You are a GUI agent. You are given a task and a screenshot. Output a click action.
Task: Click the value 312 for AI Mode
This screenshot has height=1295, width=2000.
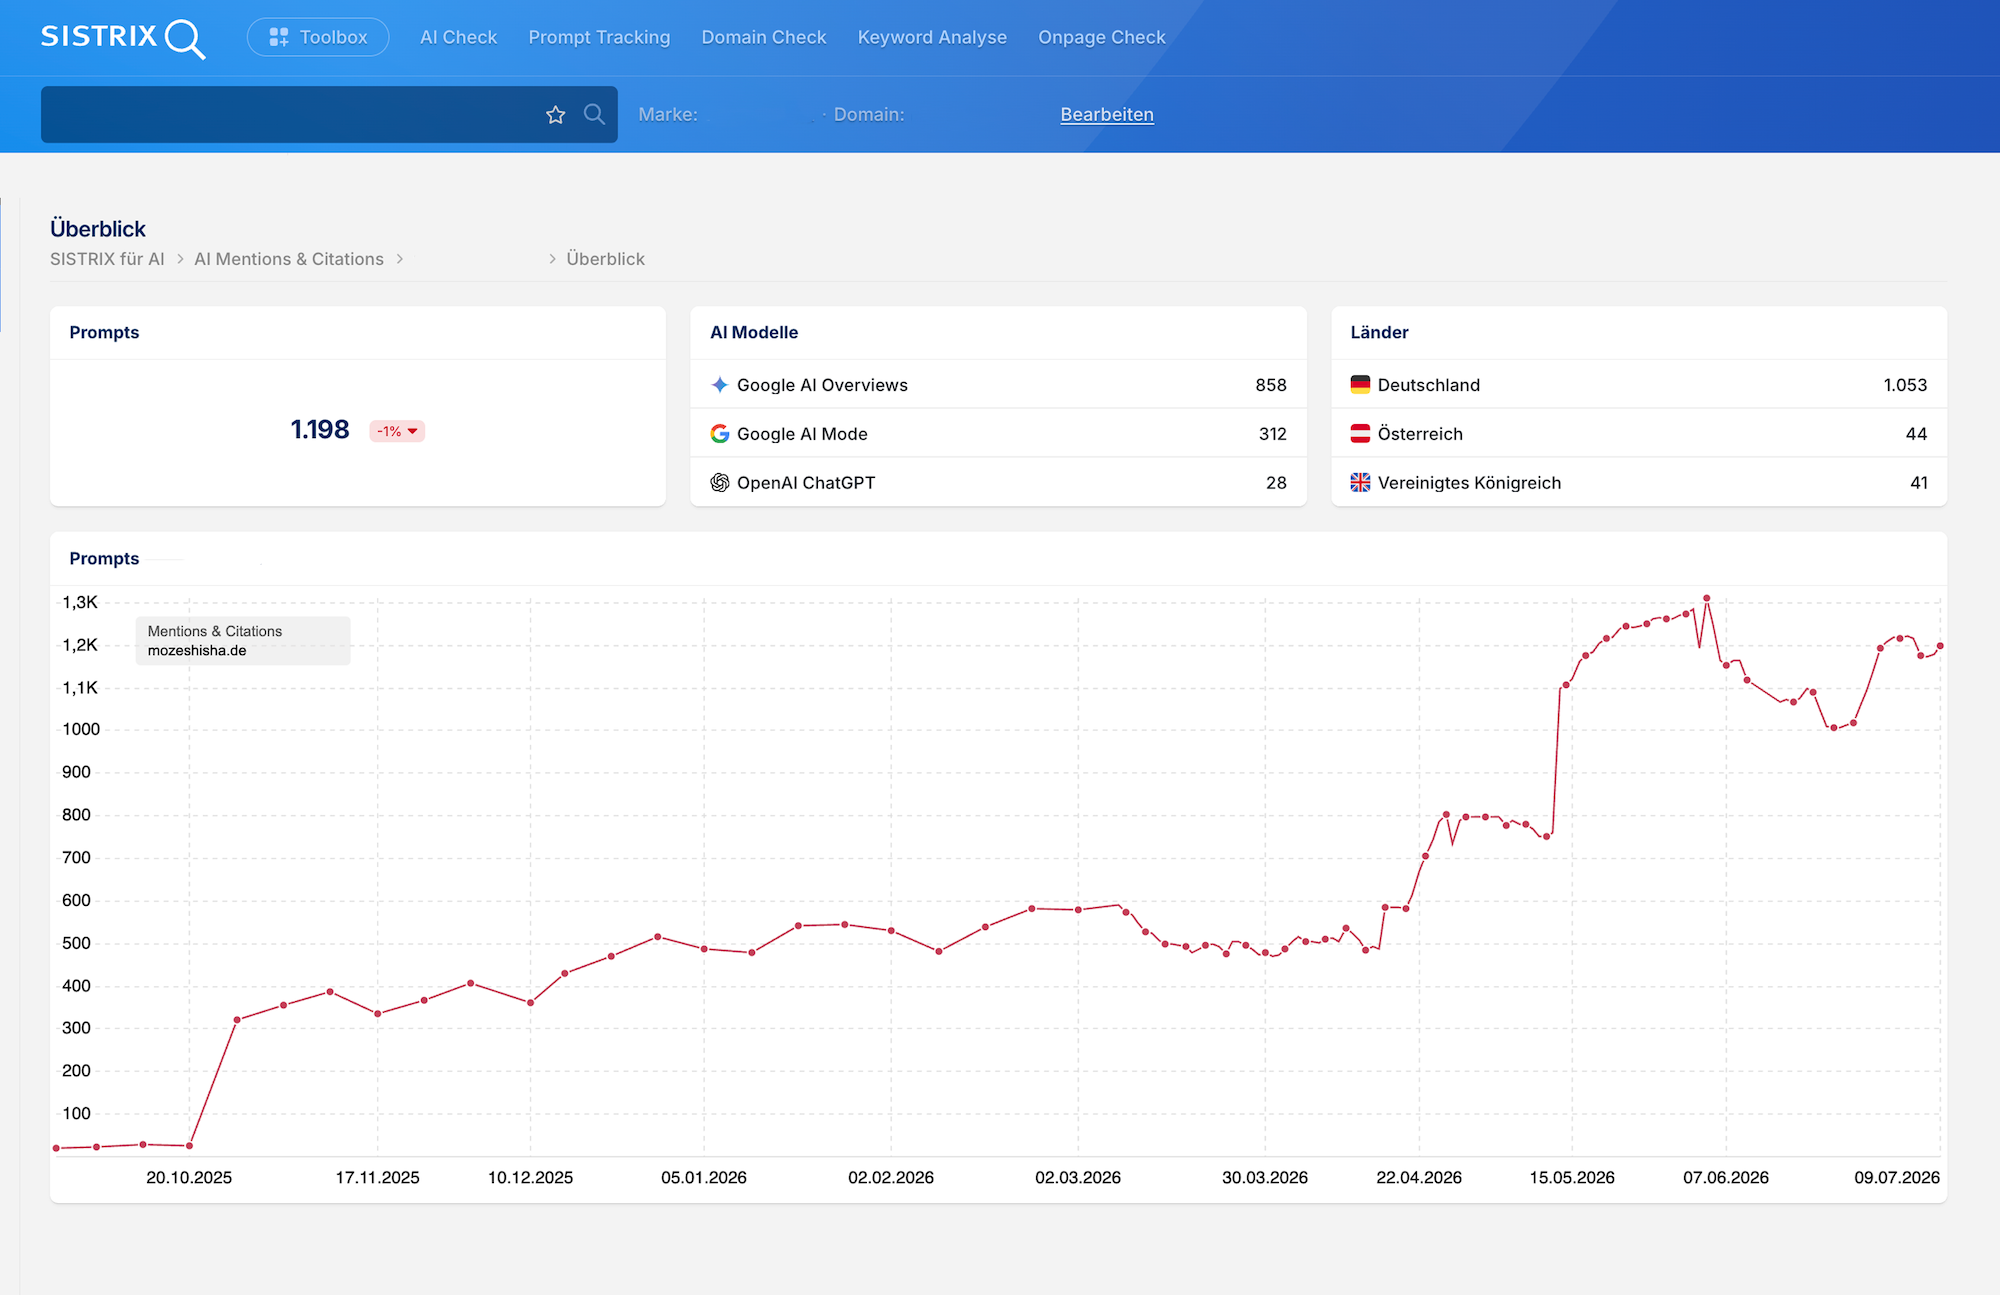(x=1273, y=434)
